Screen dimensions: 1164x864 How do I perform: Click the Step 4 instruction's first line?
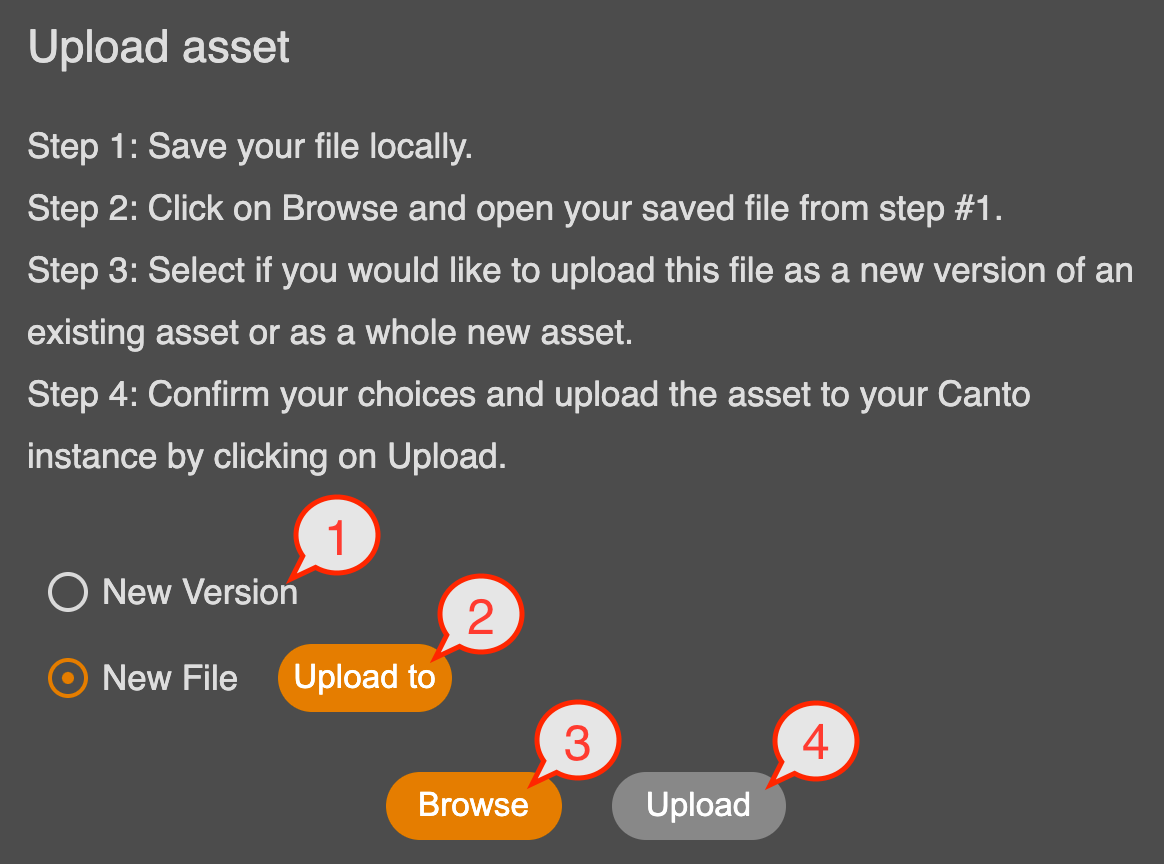tap(529, 394)
